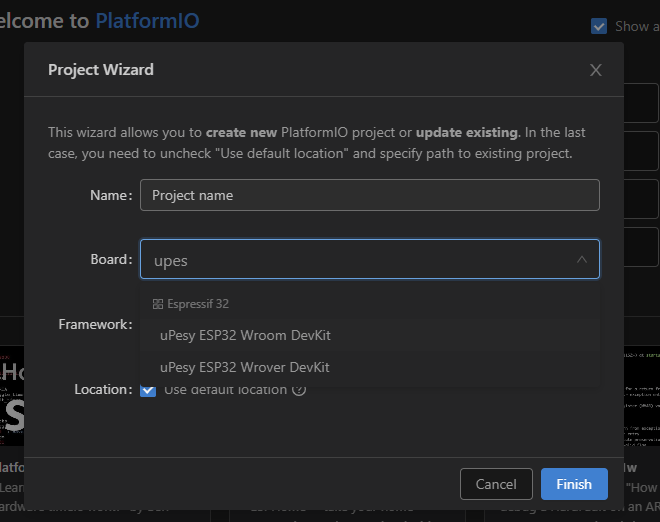Select uPesy ESP32 Wrover DevKit board
Image resolution: width=660 pixels, height=522 pixels.
click(x=370, y=368)
